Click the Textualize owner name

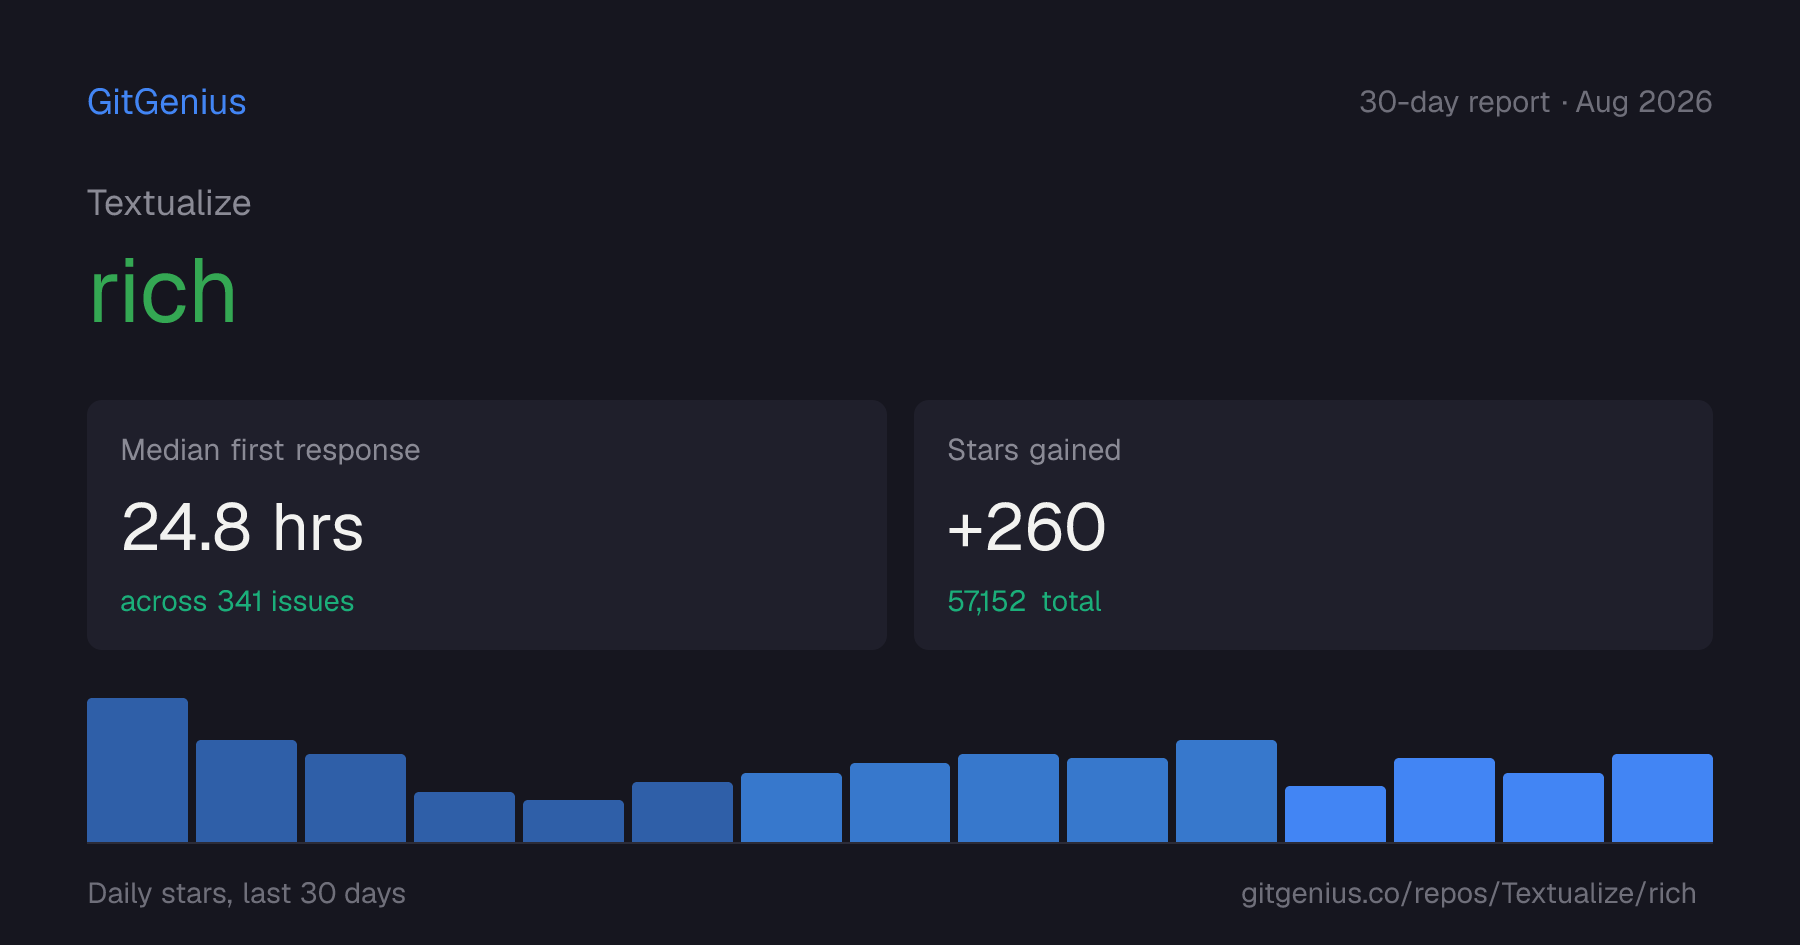point(169,203)
